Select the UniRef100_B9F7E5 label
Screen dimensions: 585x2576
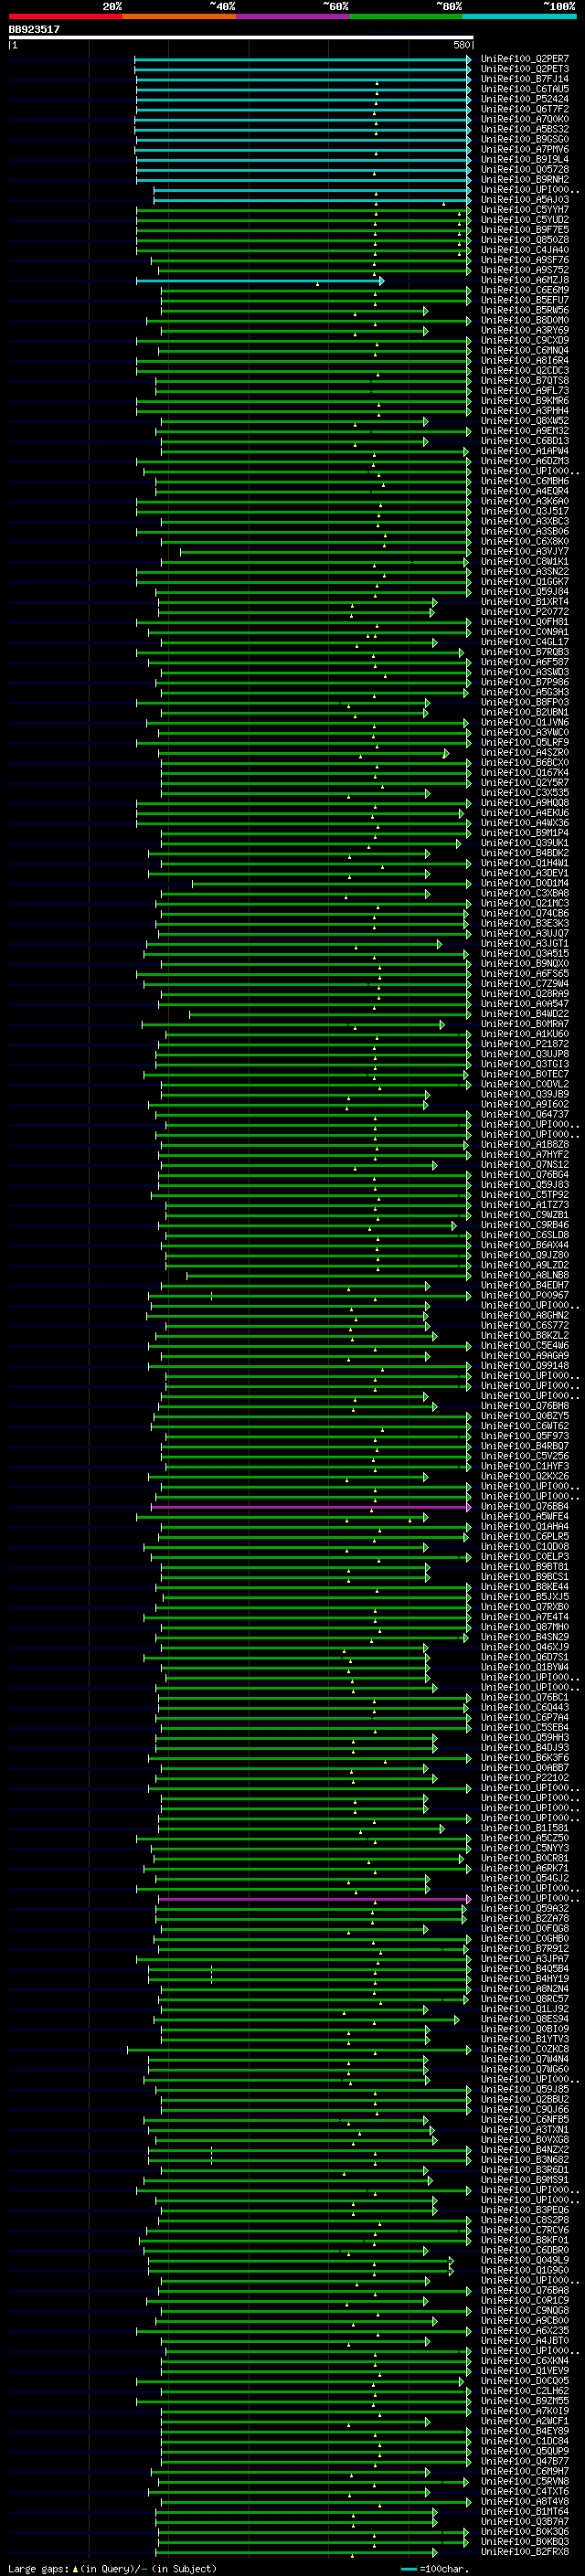[524, 230]
